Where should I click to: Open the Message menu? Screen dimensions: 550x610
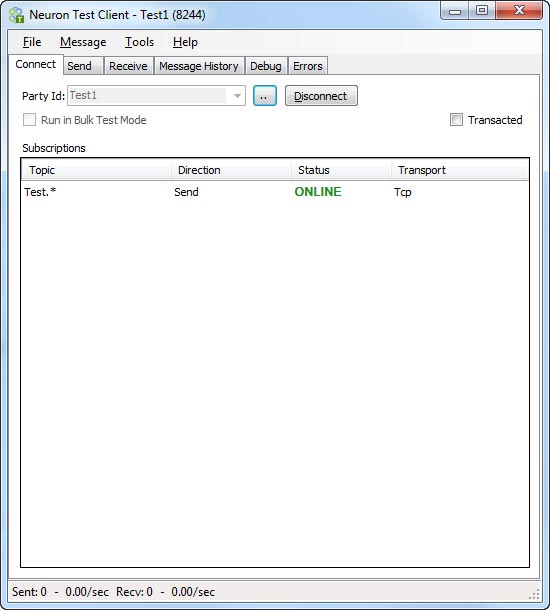point(83,42)
